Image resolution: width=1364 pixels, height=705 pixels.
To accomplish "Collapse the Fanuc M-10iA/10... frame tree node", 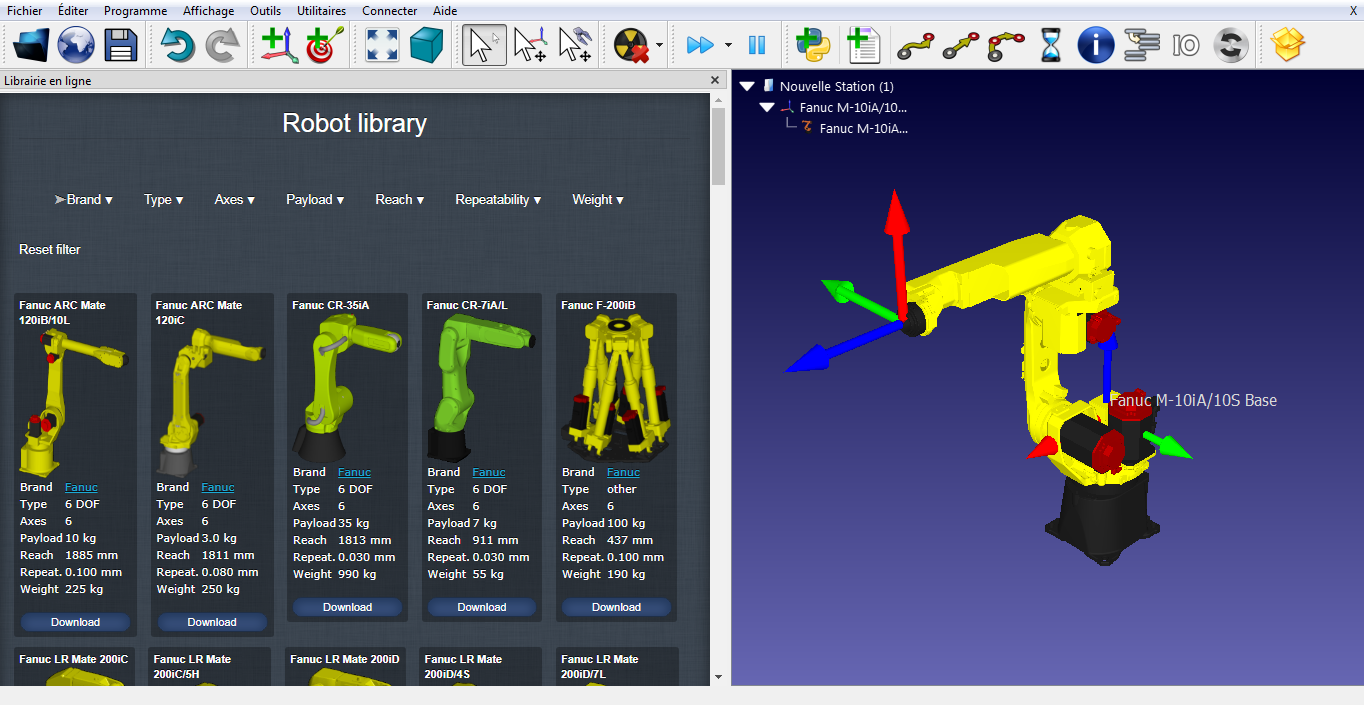I will click(x=767, y=108).
